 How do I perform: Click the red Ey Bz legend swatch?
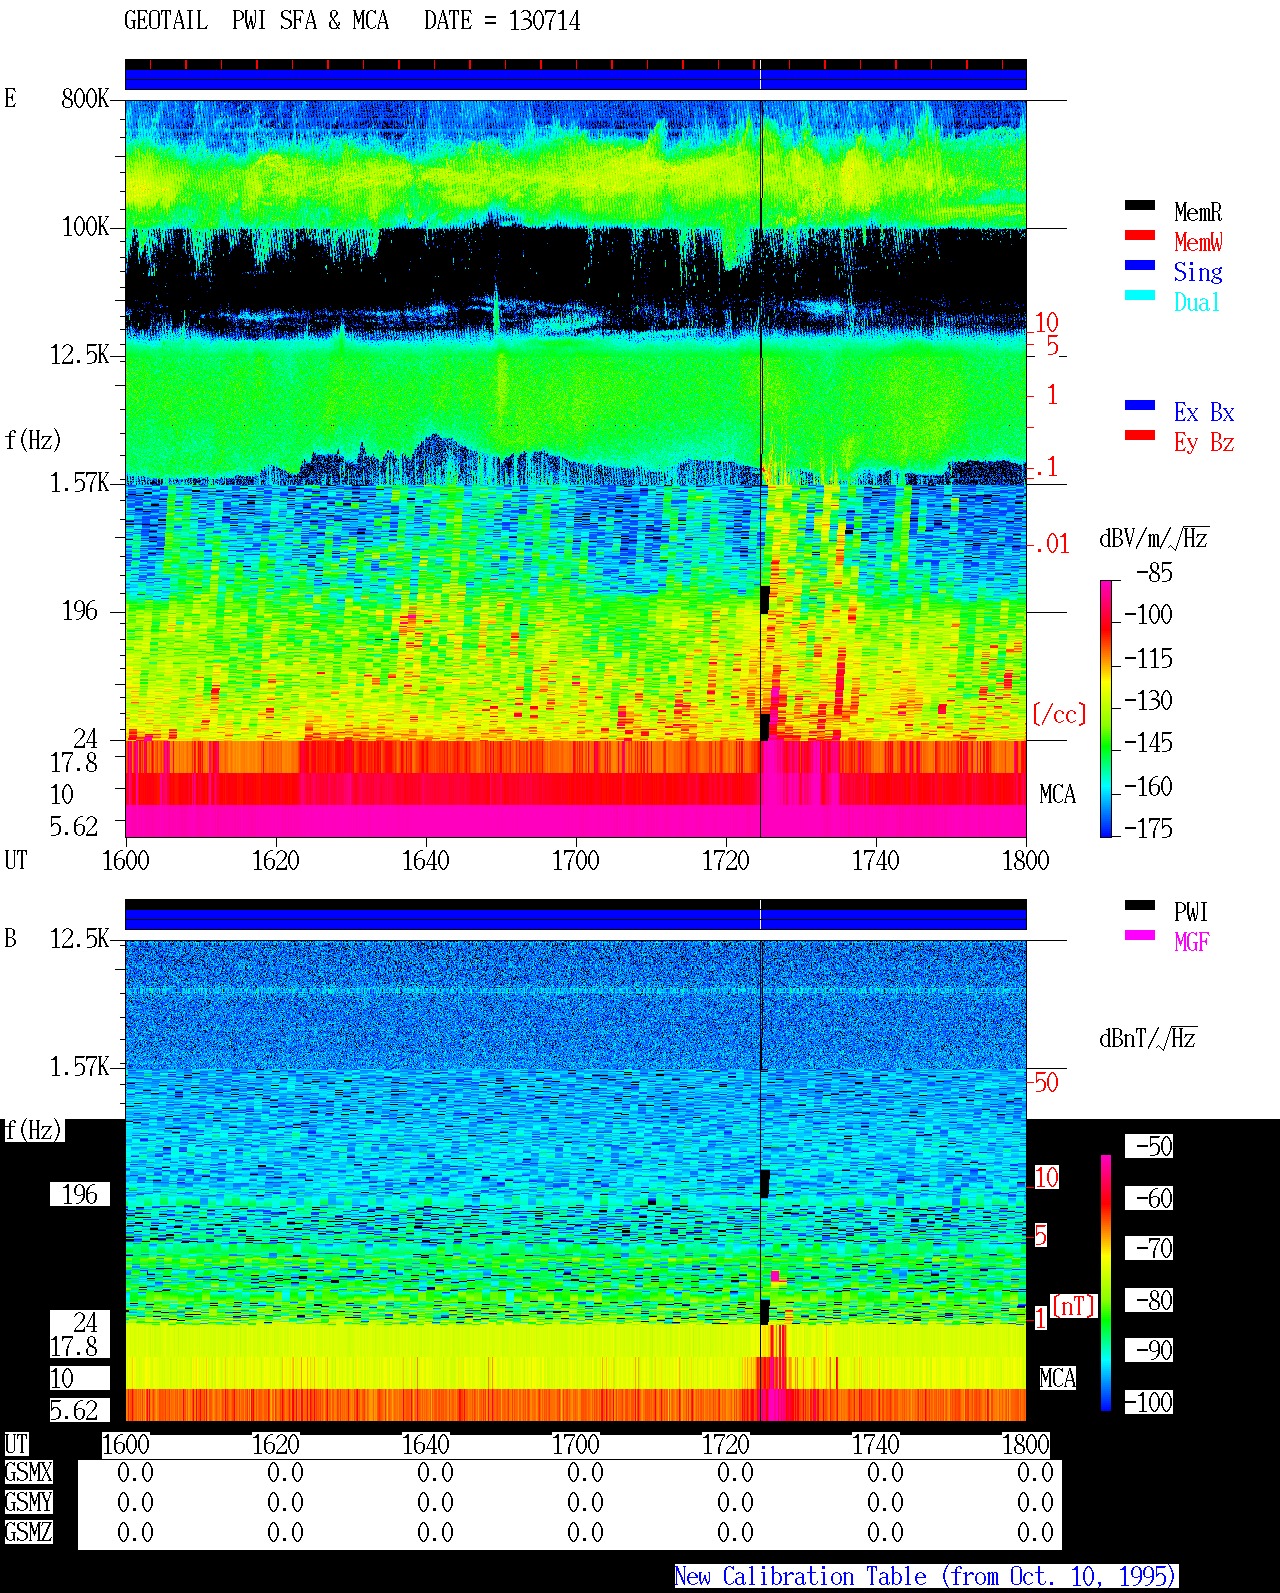[1140, 436]
